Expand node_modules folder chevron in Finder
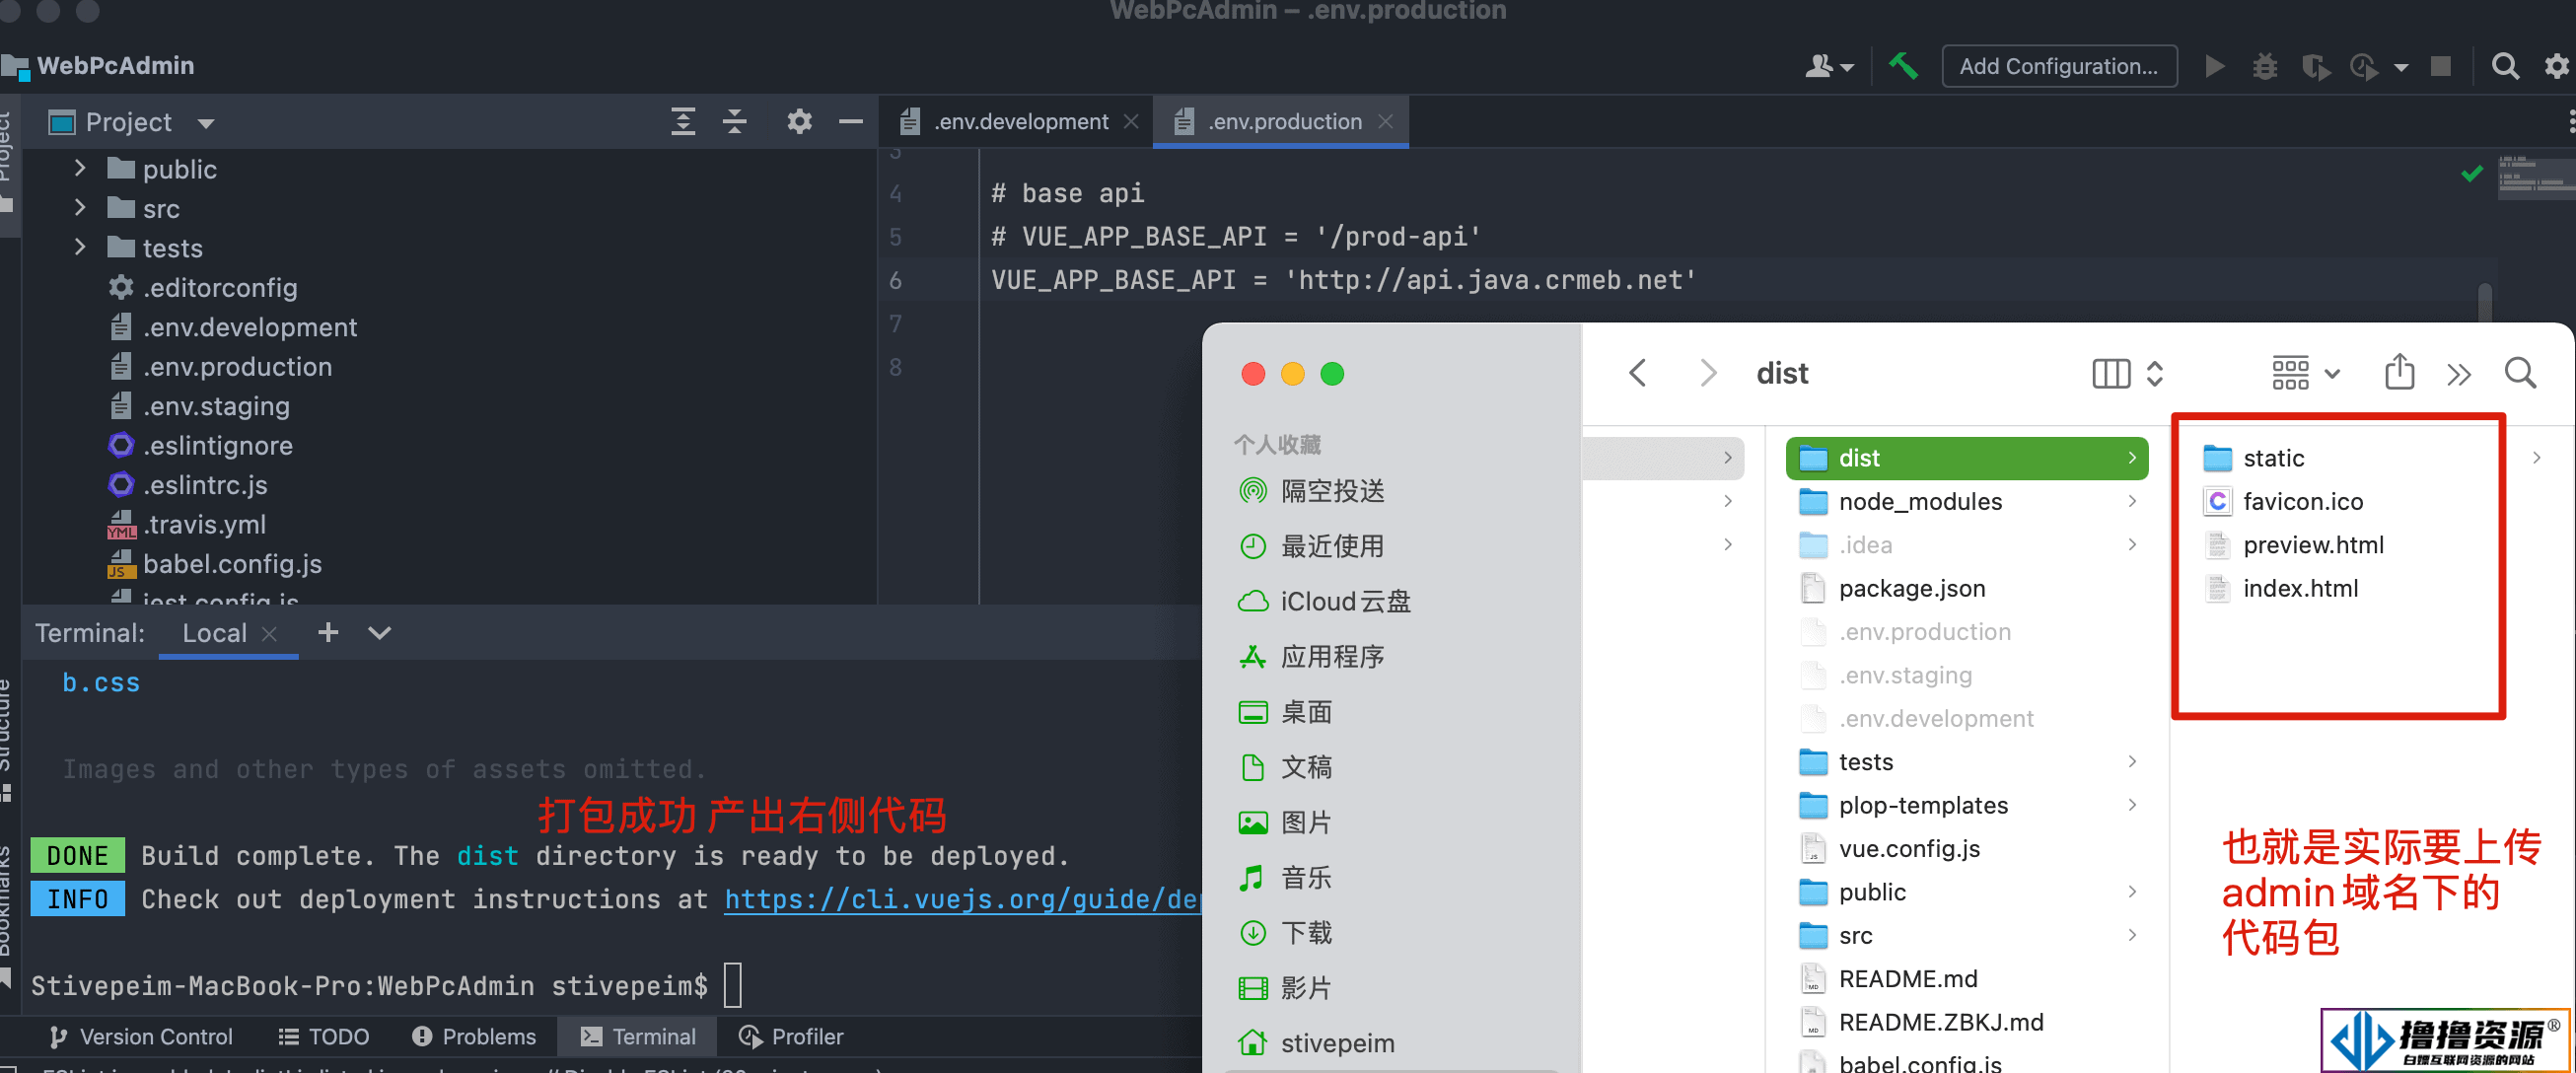Viewport: 2576px width, 1073px height. point(2132,501)
